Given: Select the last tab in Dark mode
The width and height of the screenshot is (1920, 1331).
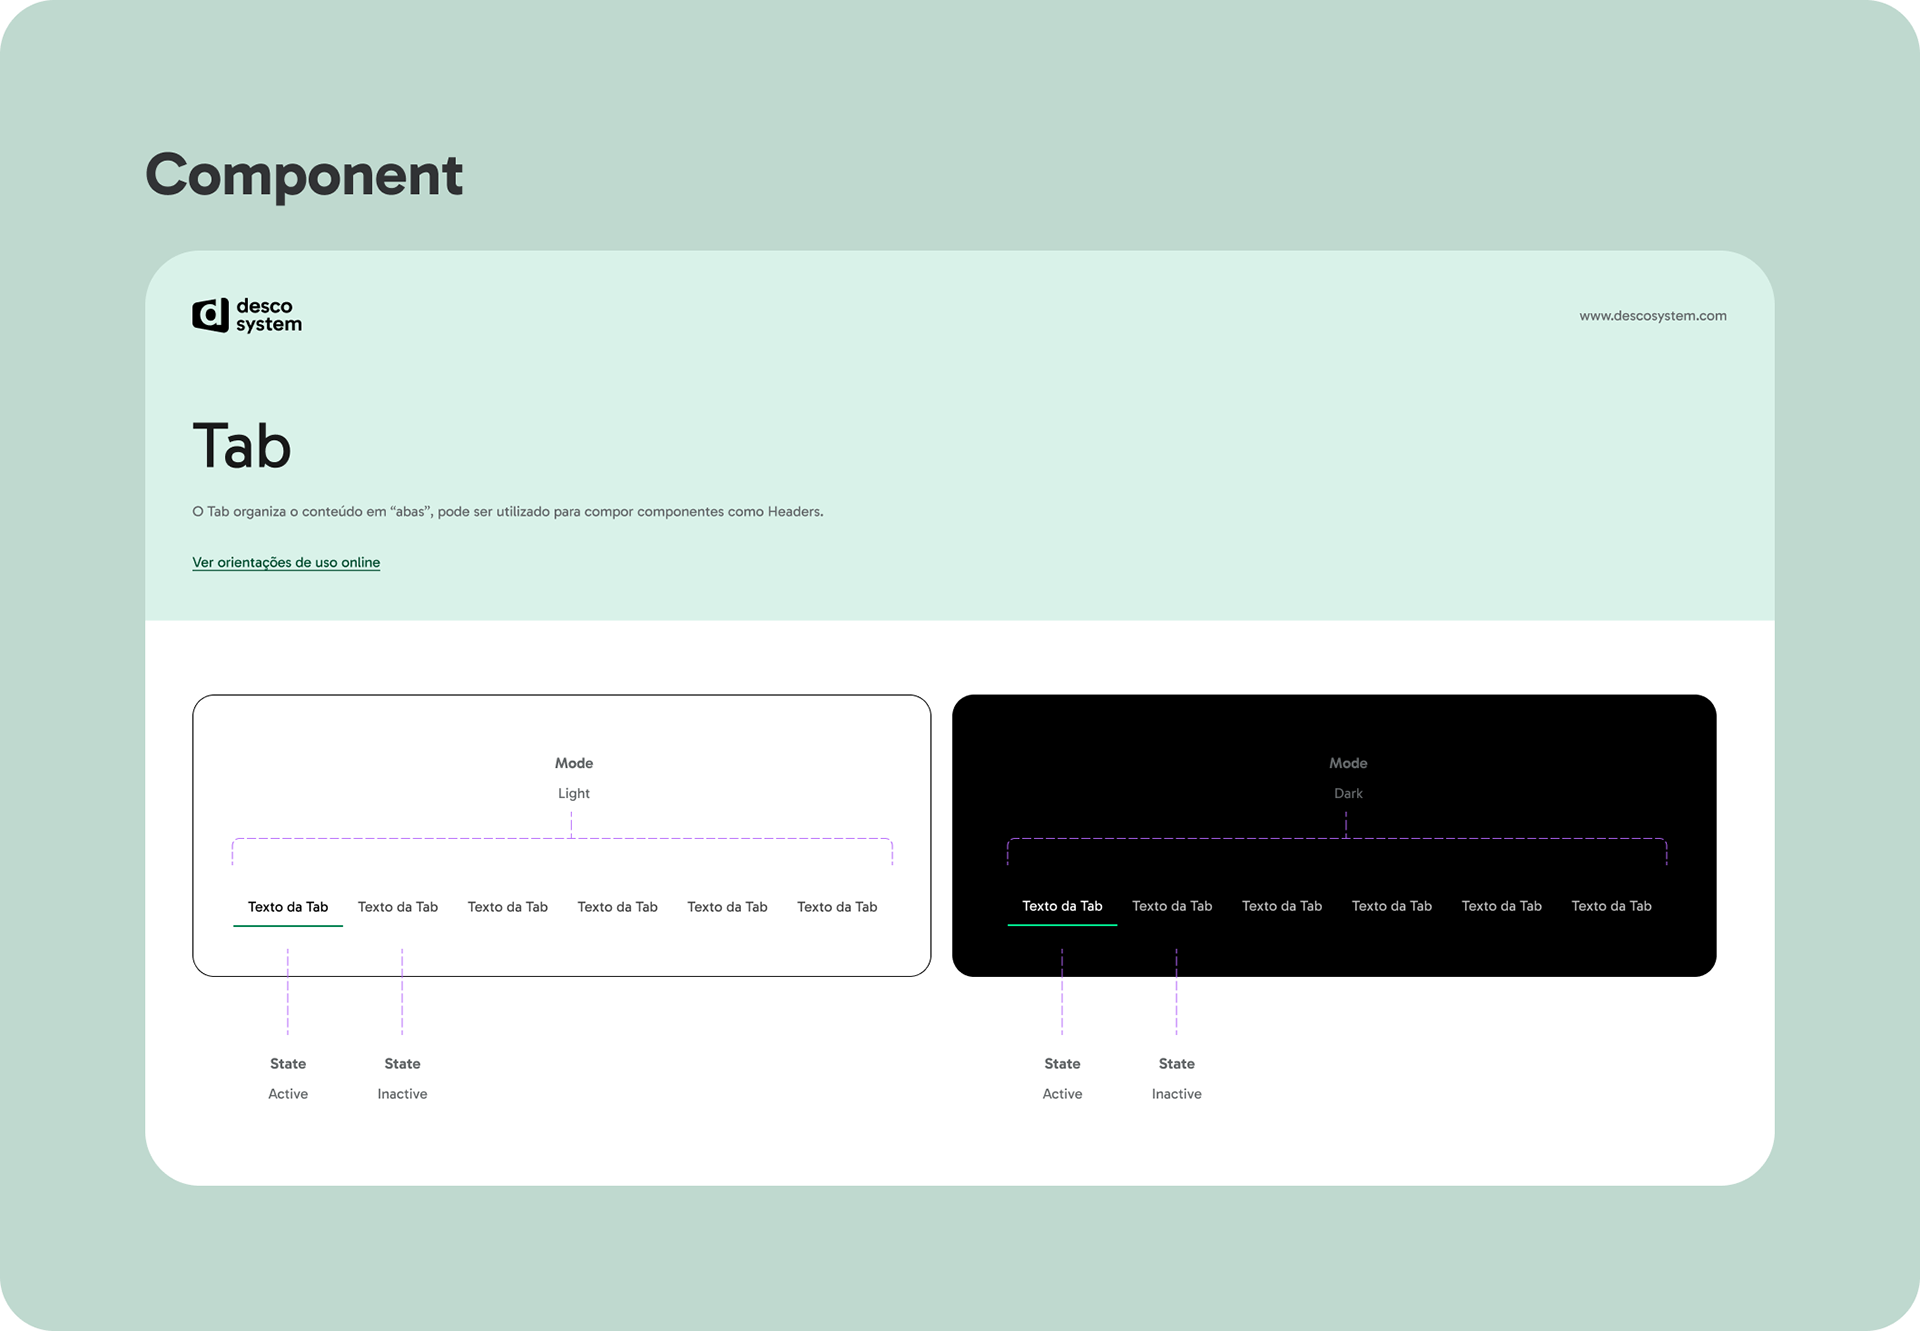Looking at the screenshot, I should 1611,906.
